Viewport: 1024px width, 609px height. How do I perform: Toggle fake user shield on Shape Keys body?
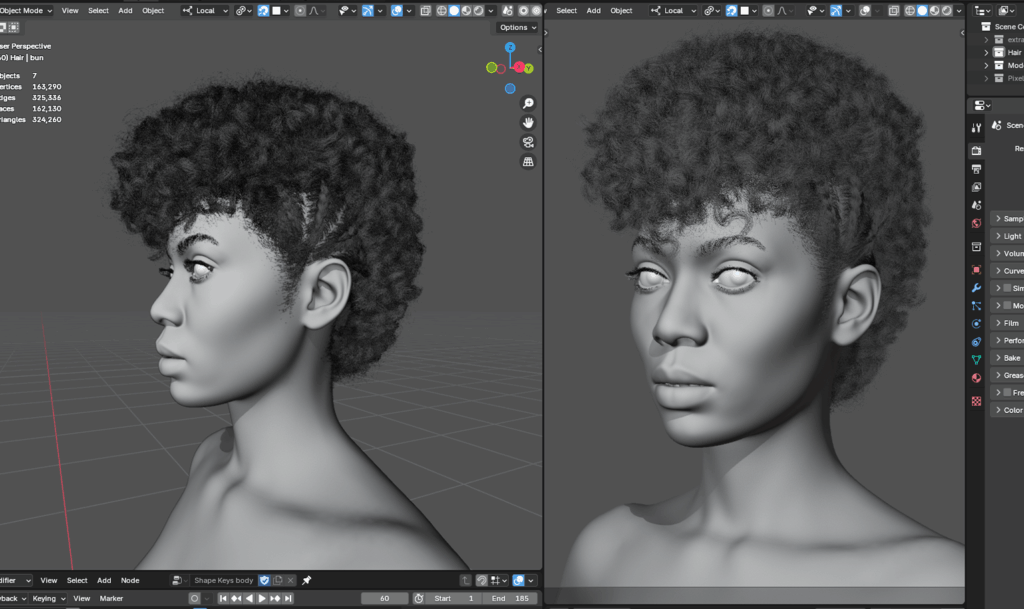(264, 579)
